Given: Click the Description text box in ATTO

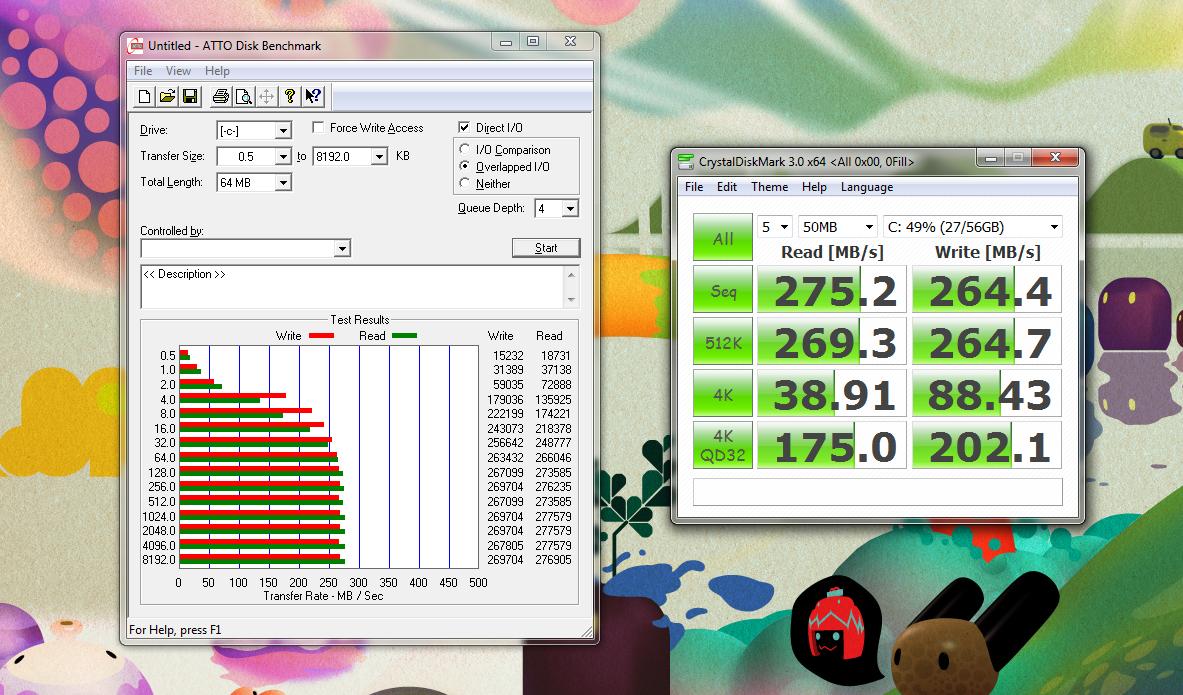Looking at the screenshot, I should click(352, 287).
